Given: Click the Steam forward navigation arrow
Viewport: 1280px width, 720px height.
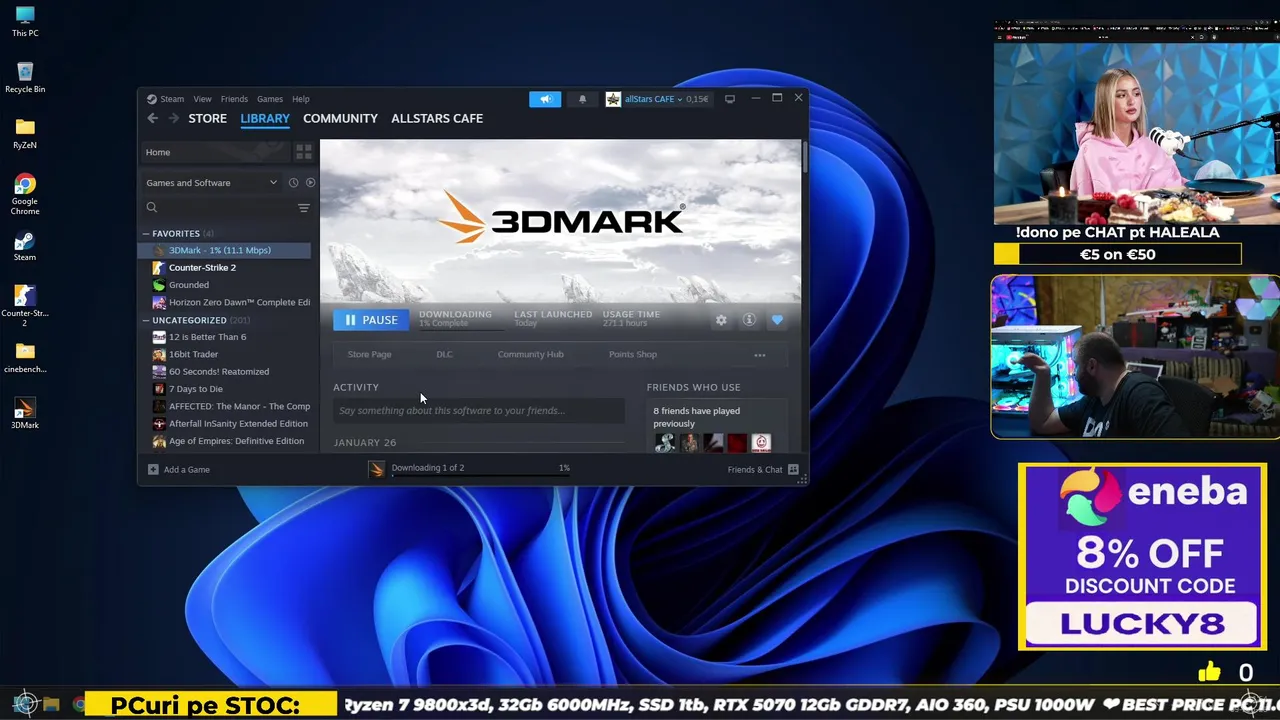Looking at the screenshot, I should coord(174,118).
